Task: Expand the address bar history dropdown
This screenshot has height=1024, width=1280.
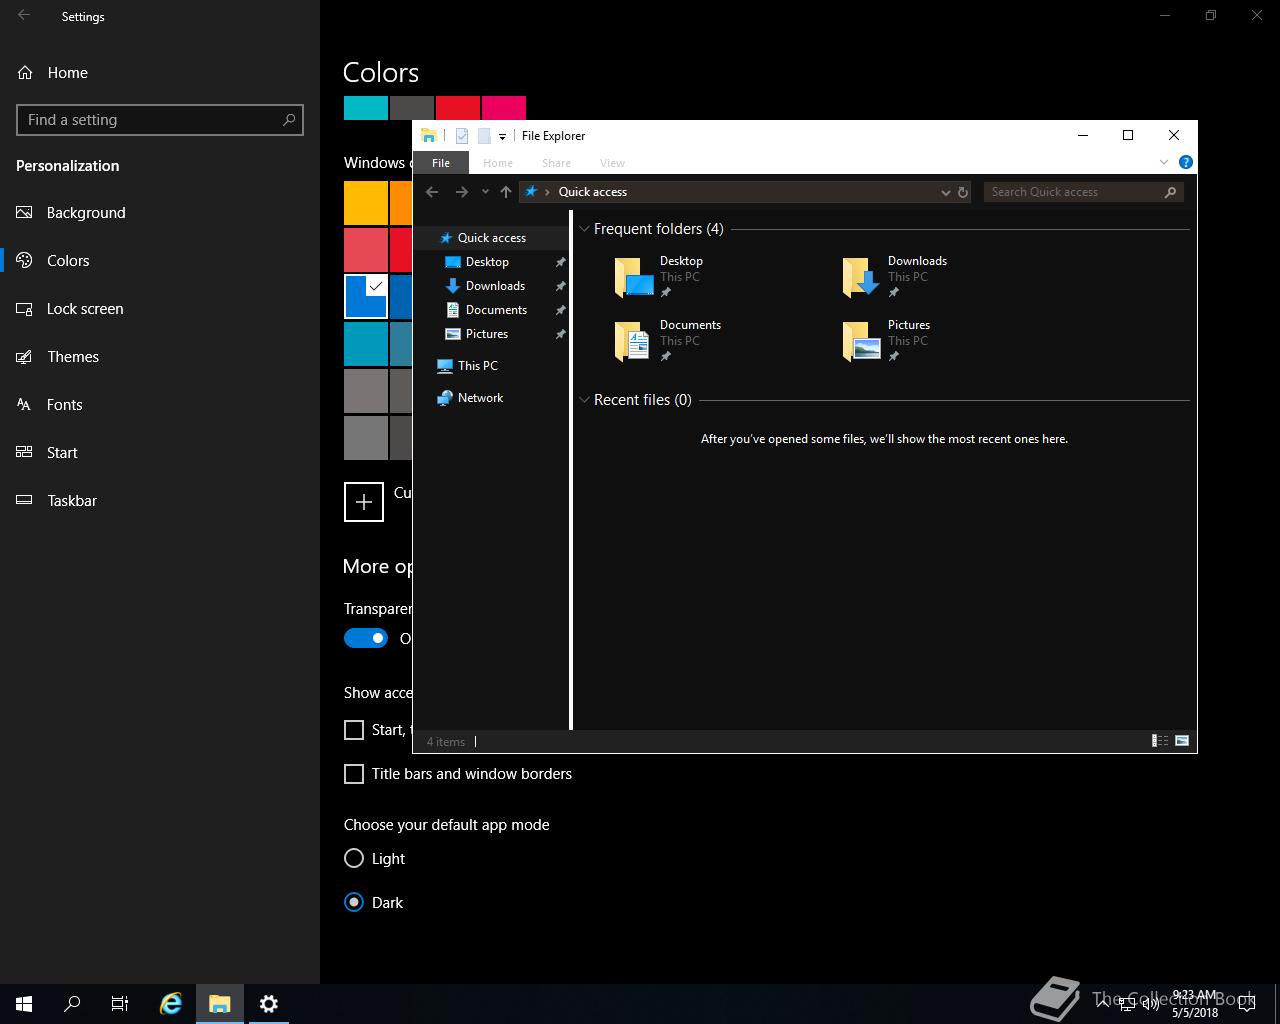Action: pos(945,192)
